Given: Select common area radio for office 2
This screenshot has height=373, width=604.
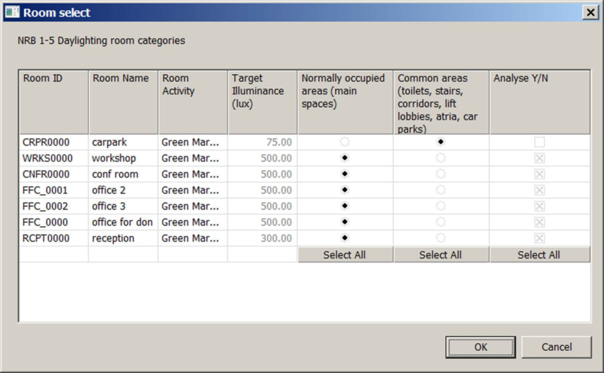Looking at the screenshot, I should tap(440, 190).
